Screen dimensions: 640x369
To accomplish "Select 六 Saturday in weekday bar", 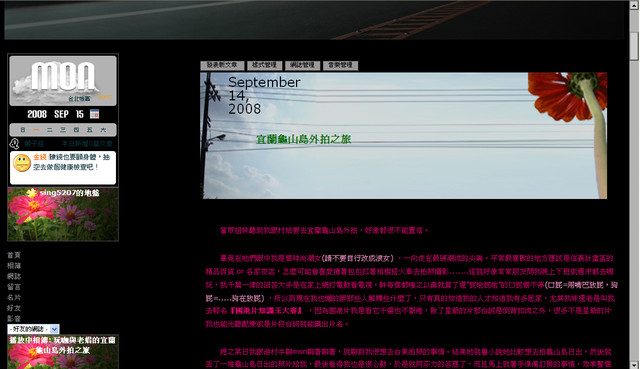I will click(103, 130).
